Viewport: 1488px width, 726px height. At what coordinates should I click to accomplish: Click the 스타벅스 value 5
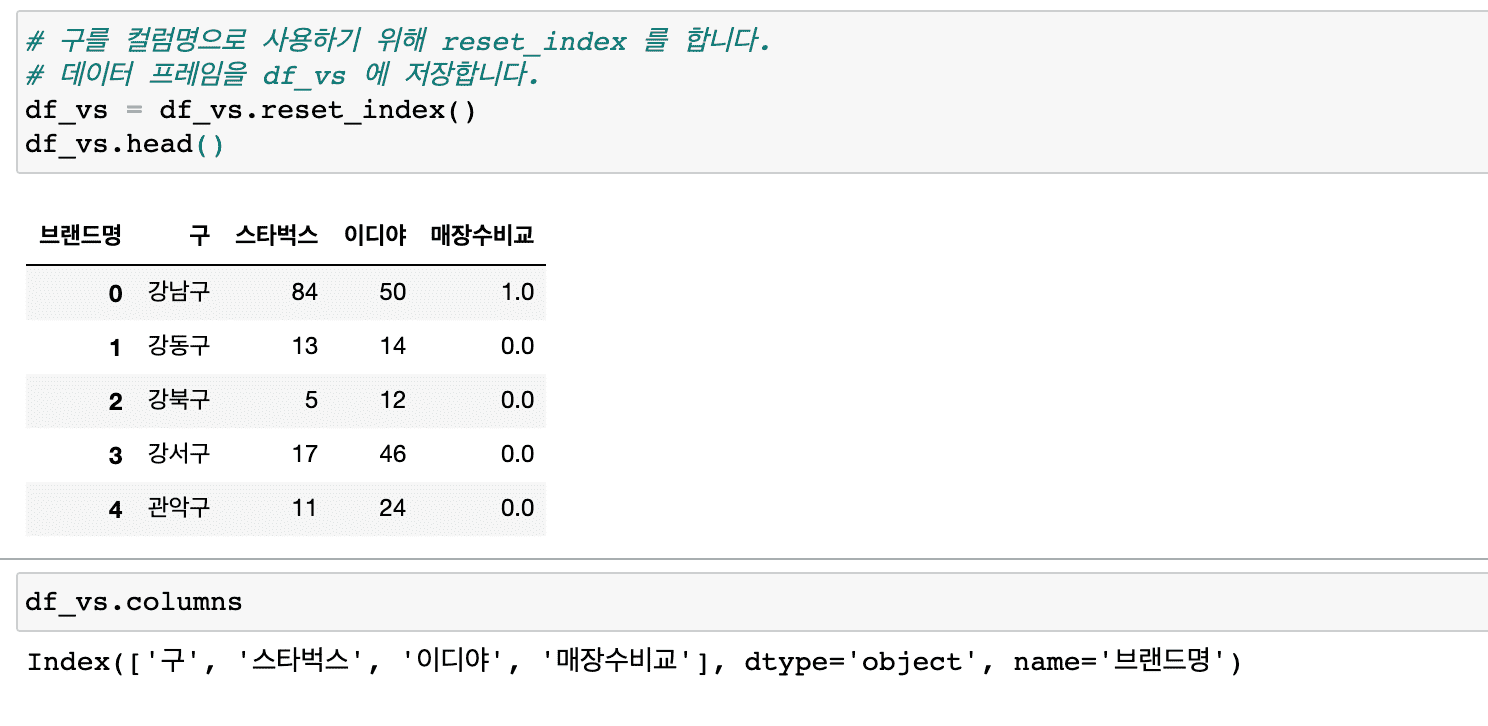coord(311,400)
